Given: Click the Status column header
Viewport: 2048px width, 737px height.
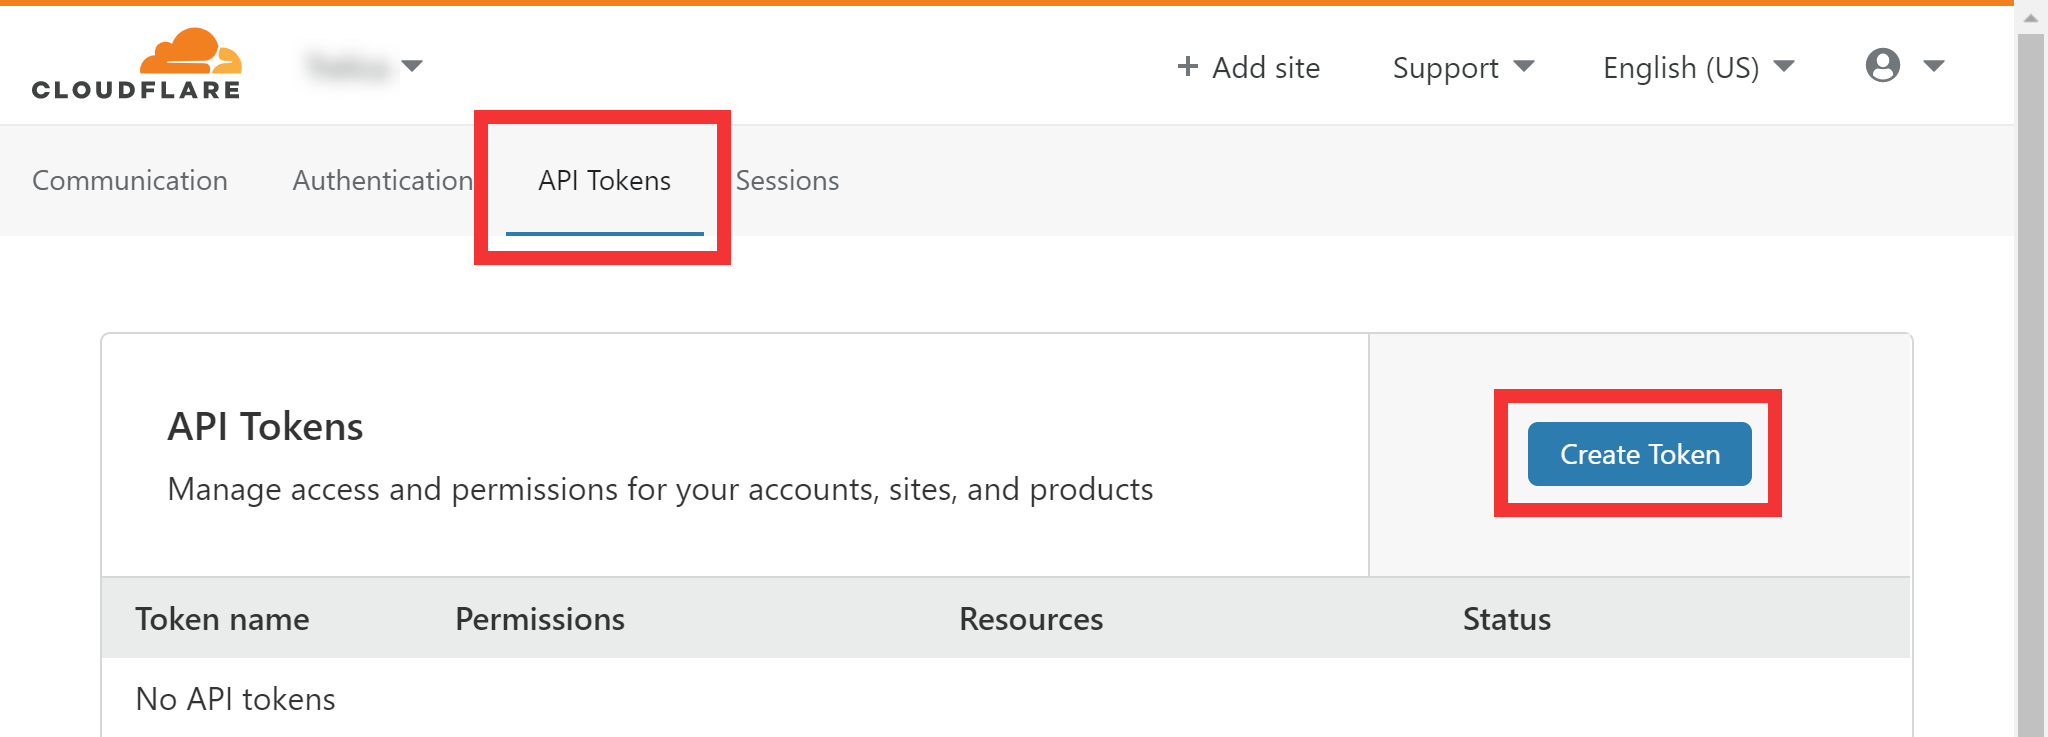Looking at the screenshot, I should pyautogui.click(x=1507, y=619).
